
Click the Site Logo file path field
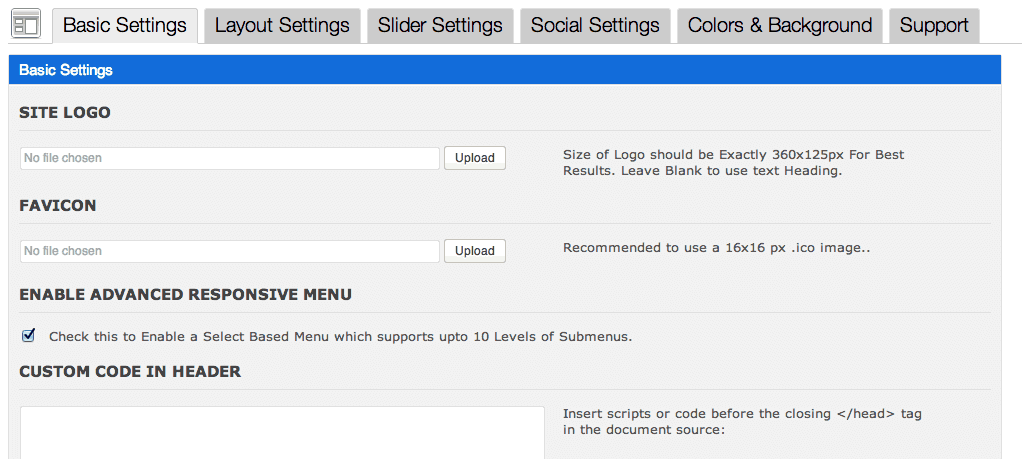tap(230, 158)
